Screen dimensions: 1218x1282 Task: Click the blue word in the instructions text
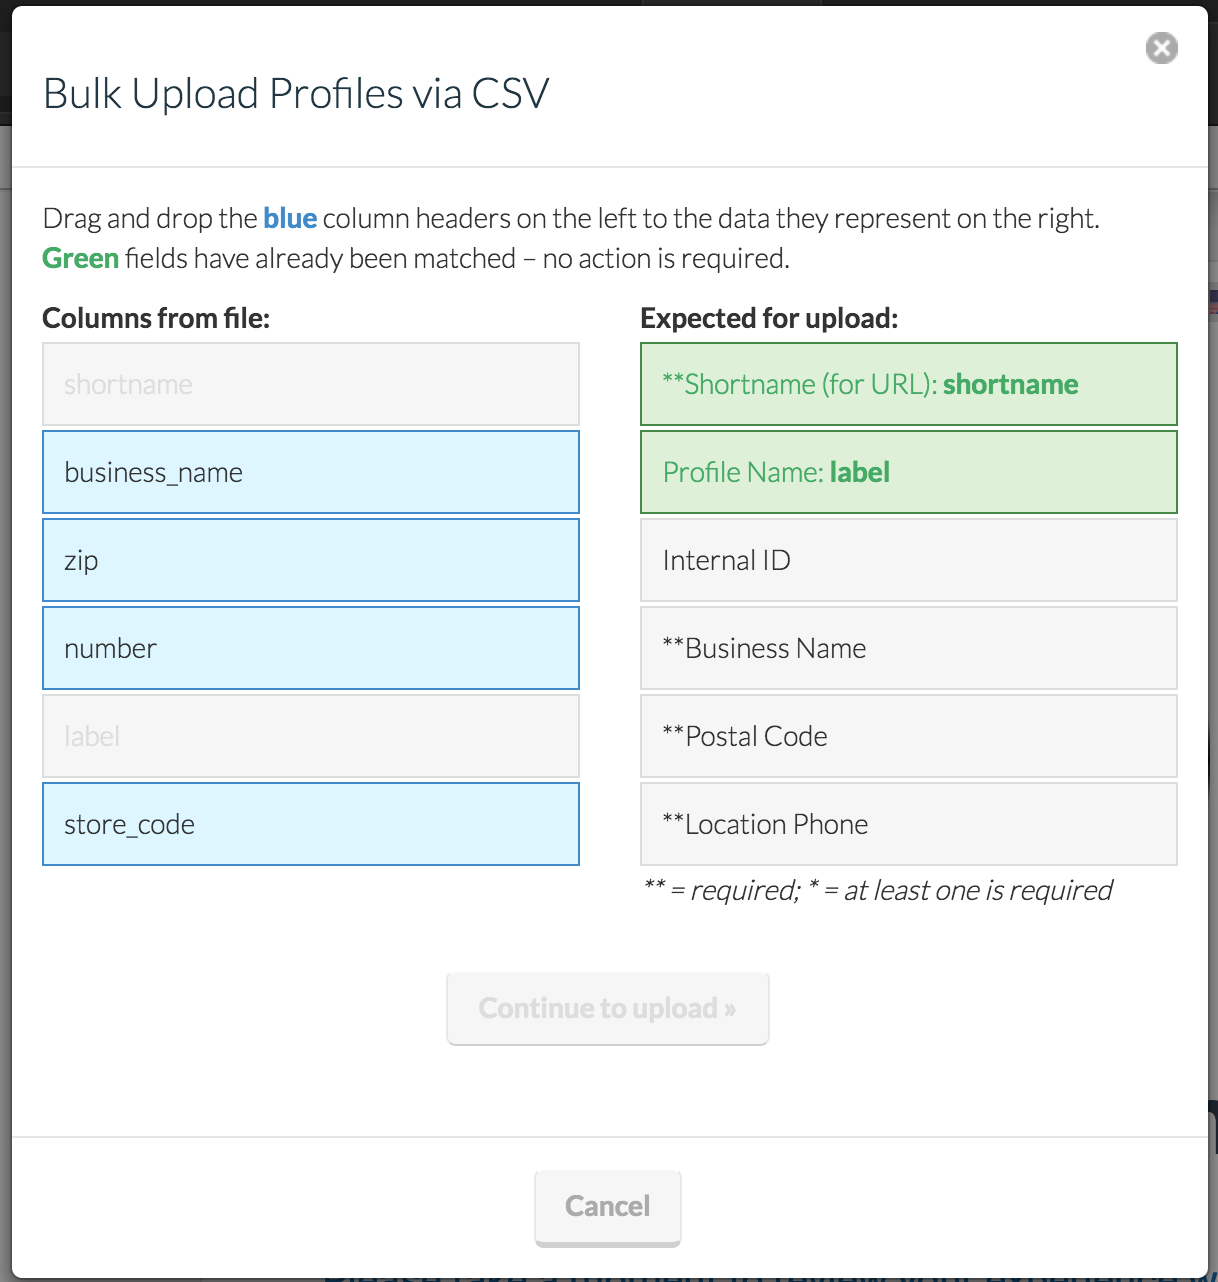[290, 218]
